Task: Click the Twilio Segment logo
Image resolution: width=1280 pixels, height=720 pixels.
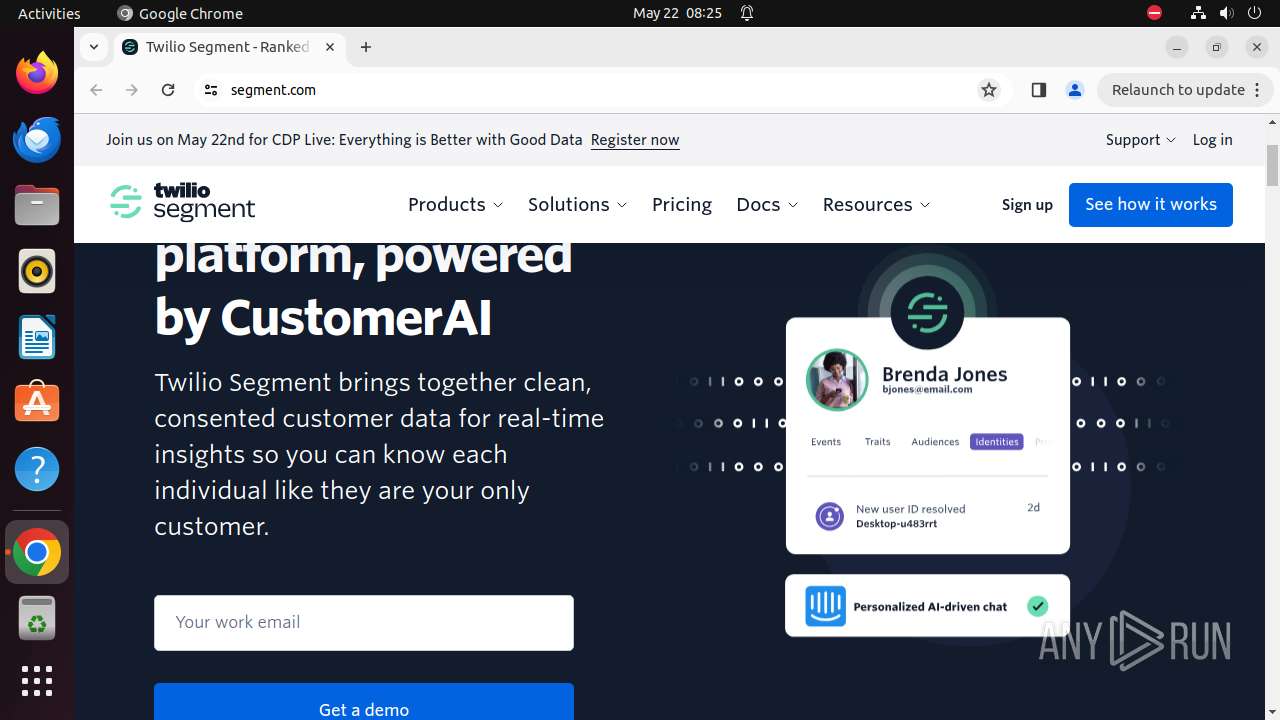Action: click(x=183, y=202)
